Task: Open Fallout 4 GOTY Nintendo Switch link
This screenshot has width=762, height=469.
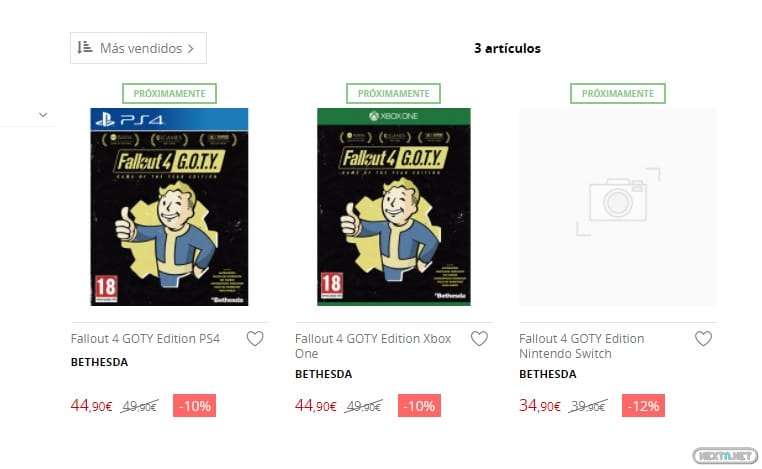Action: click(x=582, y=346)
